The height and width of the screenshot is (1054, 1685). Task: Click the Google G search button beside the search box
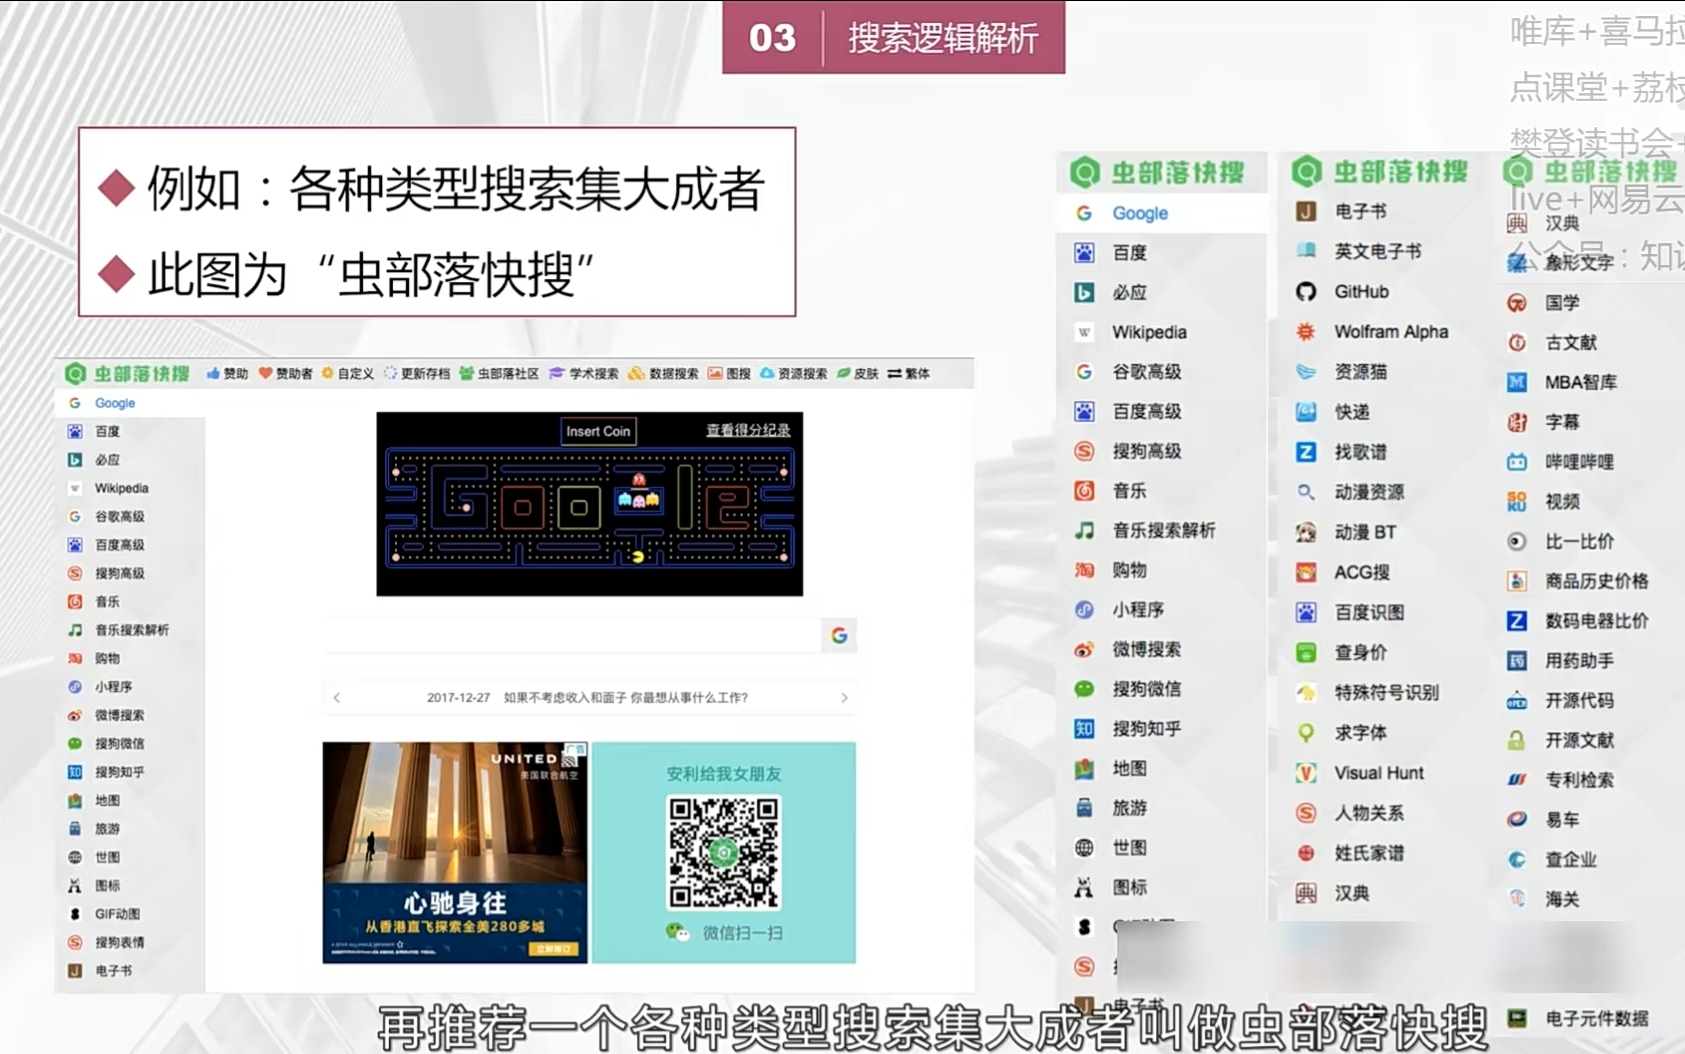839,635
